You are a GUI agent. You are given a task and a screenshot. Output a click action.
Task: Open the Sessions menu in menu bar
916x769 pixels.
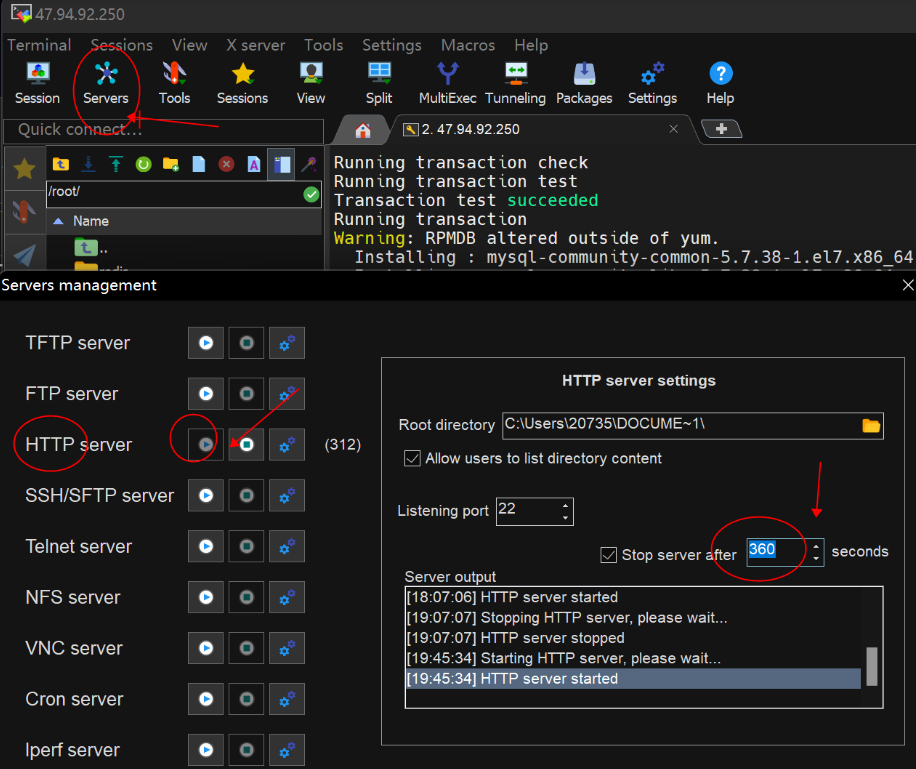[x=122, y=45]
